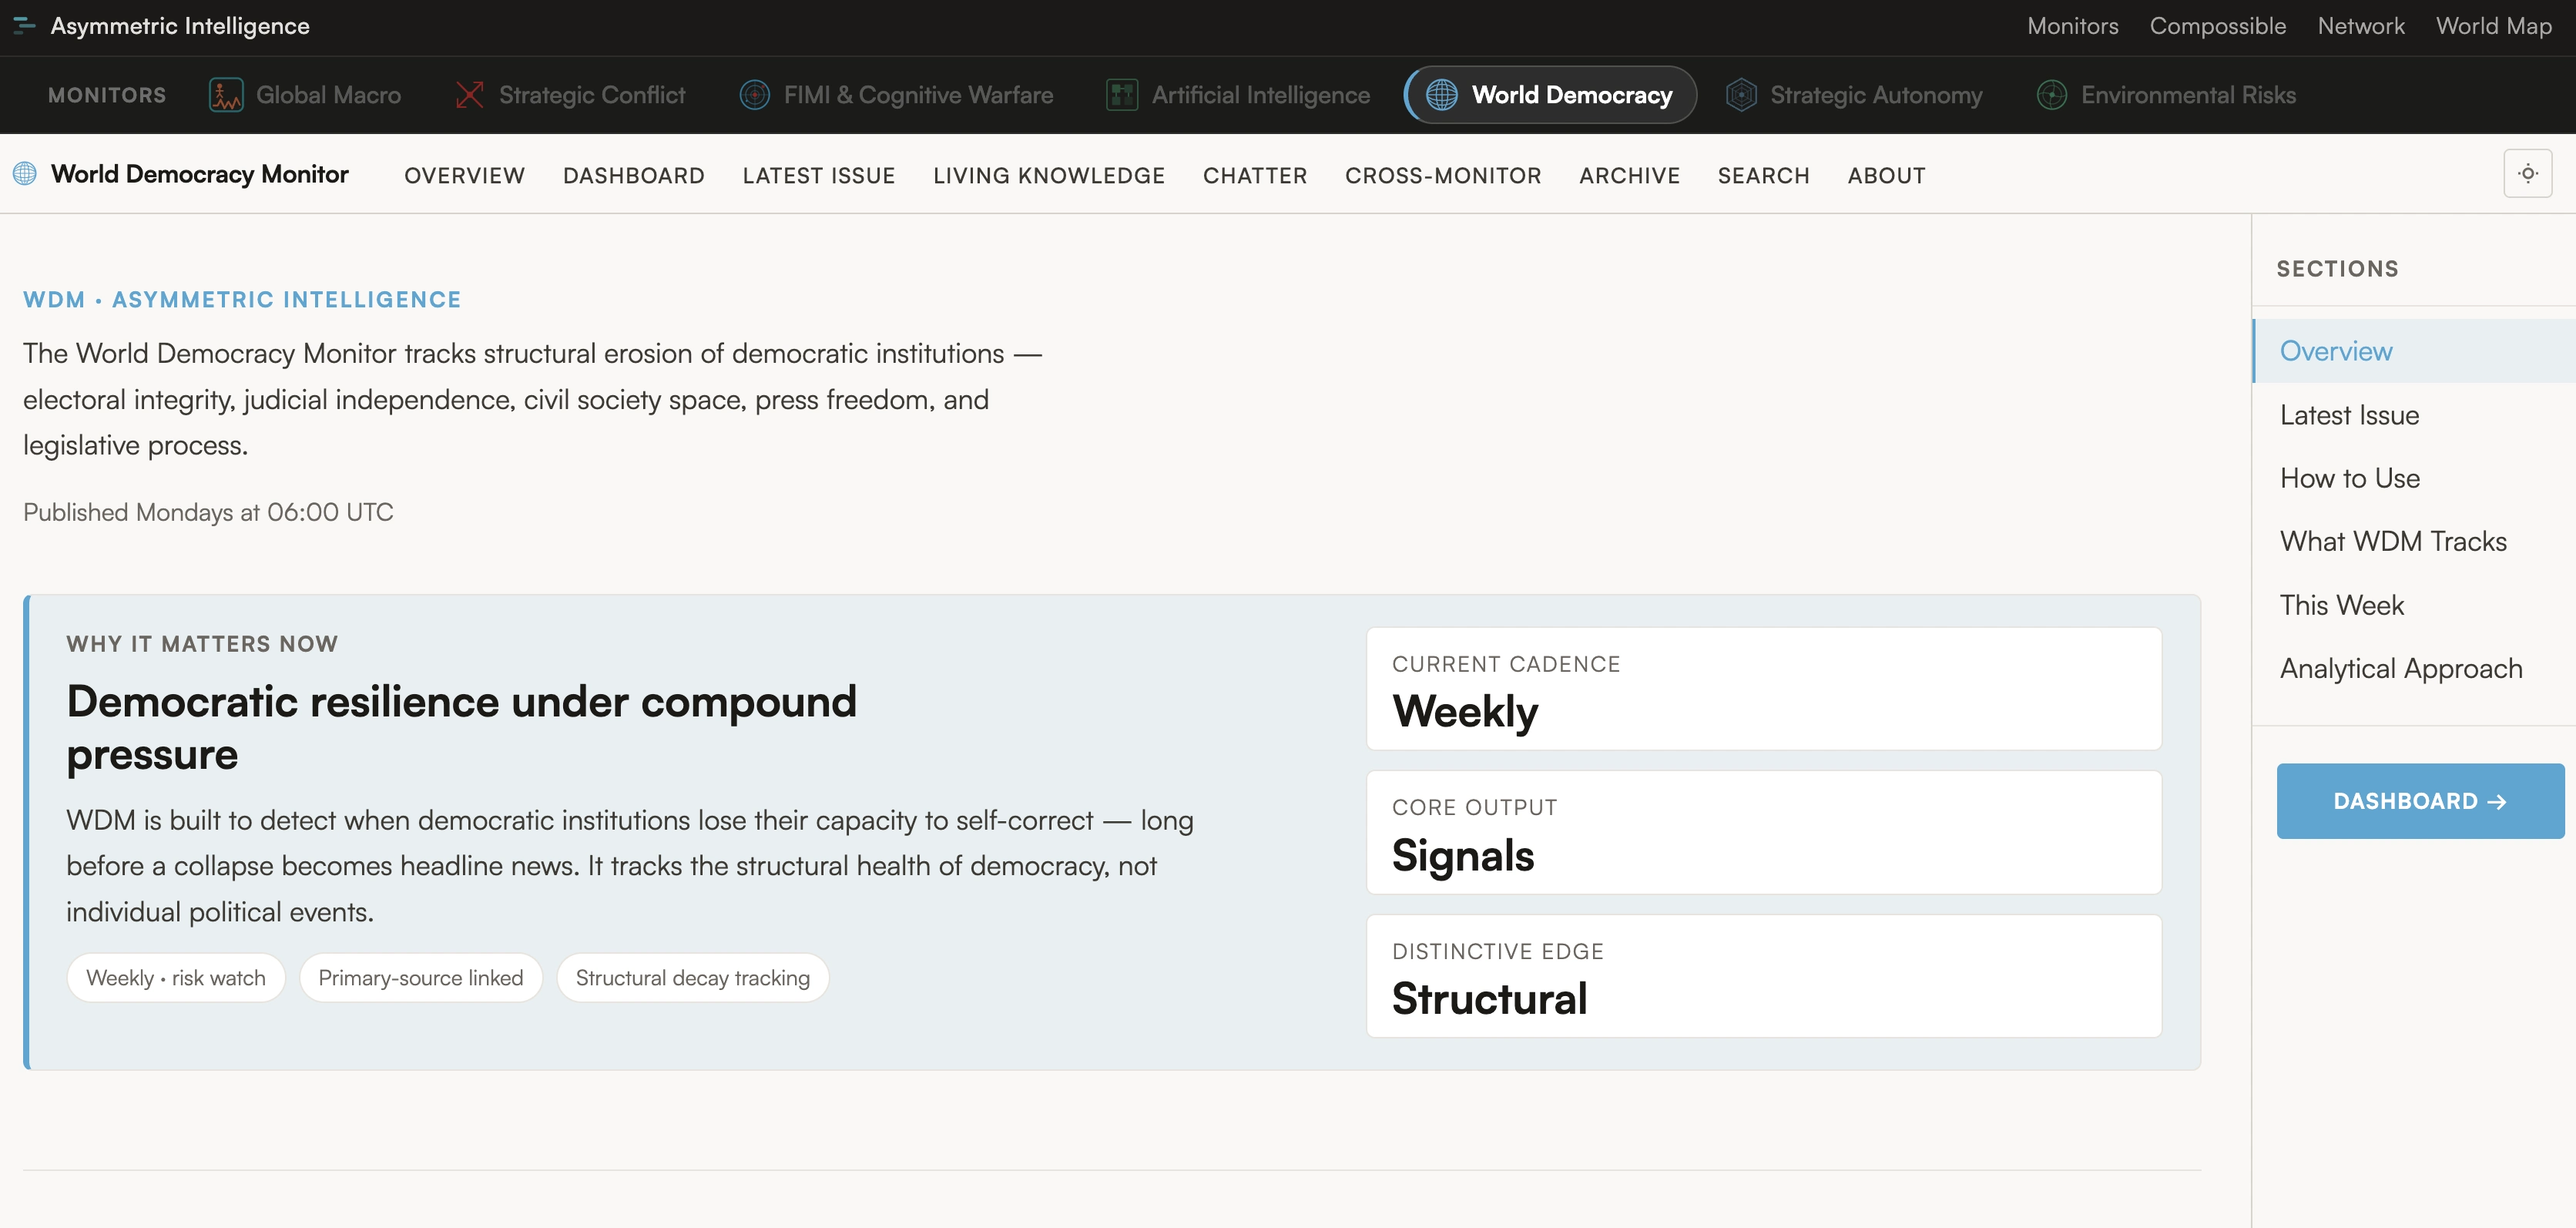Click the Strategic Autonomy hexagon icon
This screenshot has width=2576, height=1228.
point(1741,95)
